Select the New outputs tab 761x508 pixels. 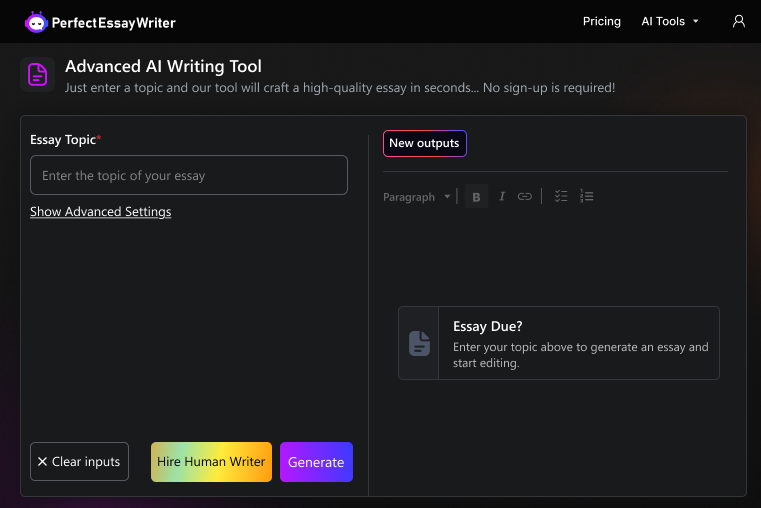click(x=425, y=143)
